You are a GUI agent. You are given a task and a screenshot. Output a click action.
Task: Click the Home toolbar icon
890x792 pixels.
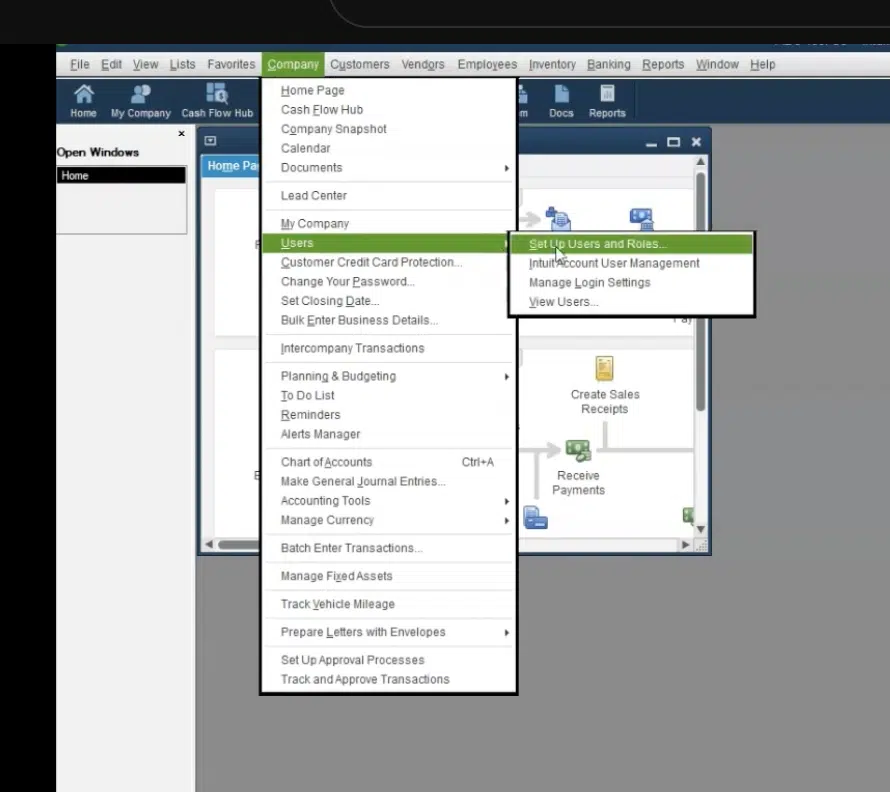[83, 100]
